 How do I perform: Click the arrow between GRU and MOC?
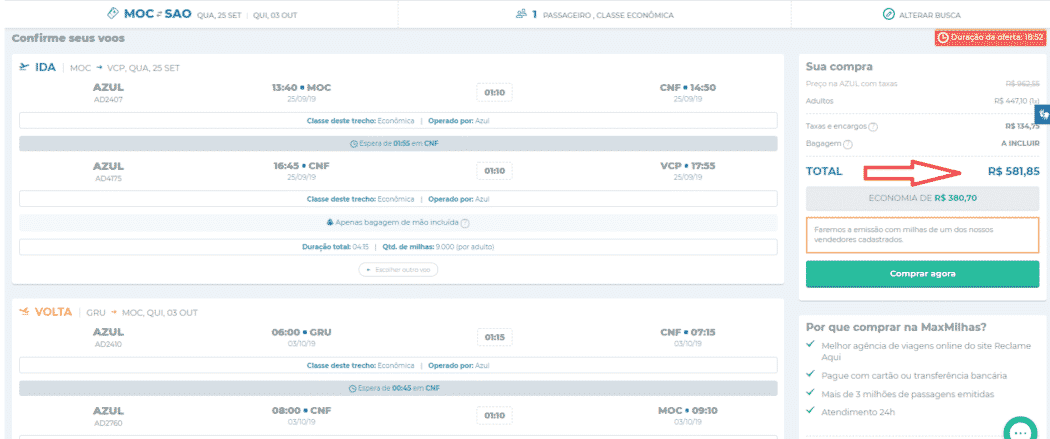click(114, 313)
